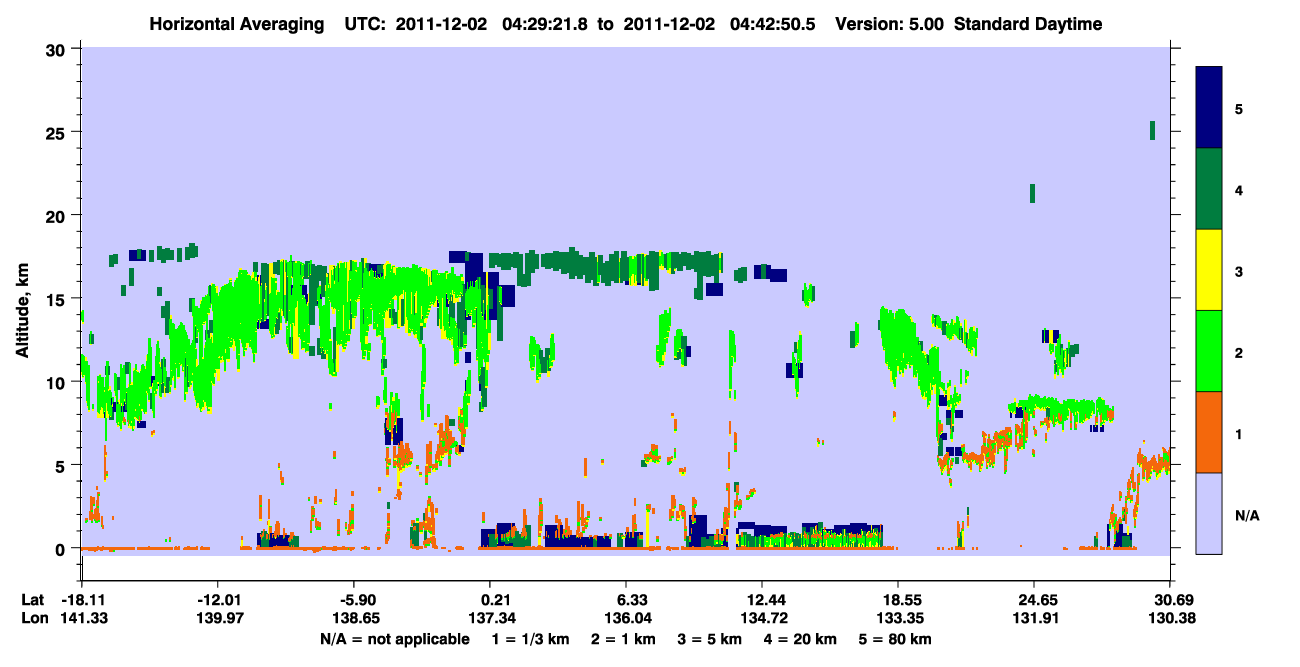
Task: Click the legend entry '3 = 5 km'
Action: (x=711, y=639)
